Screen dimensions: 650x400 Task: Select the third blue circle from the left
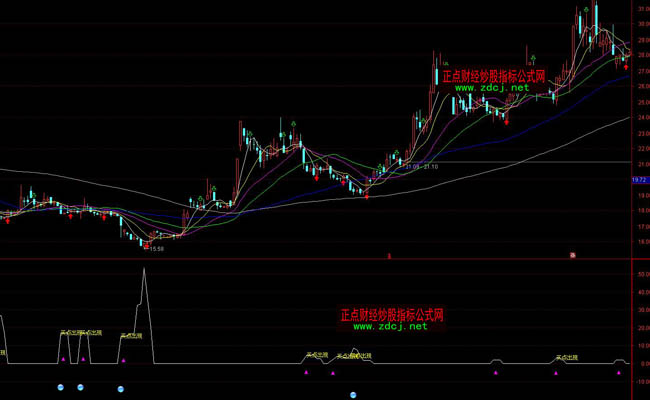(121, 388)
